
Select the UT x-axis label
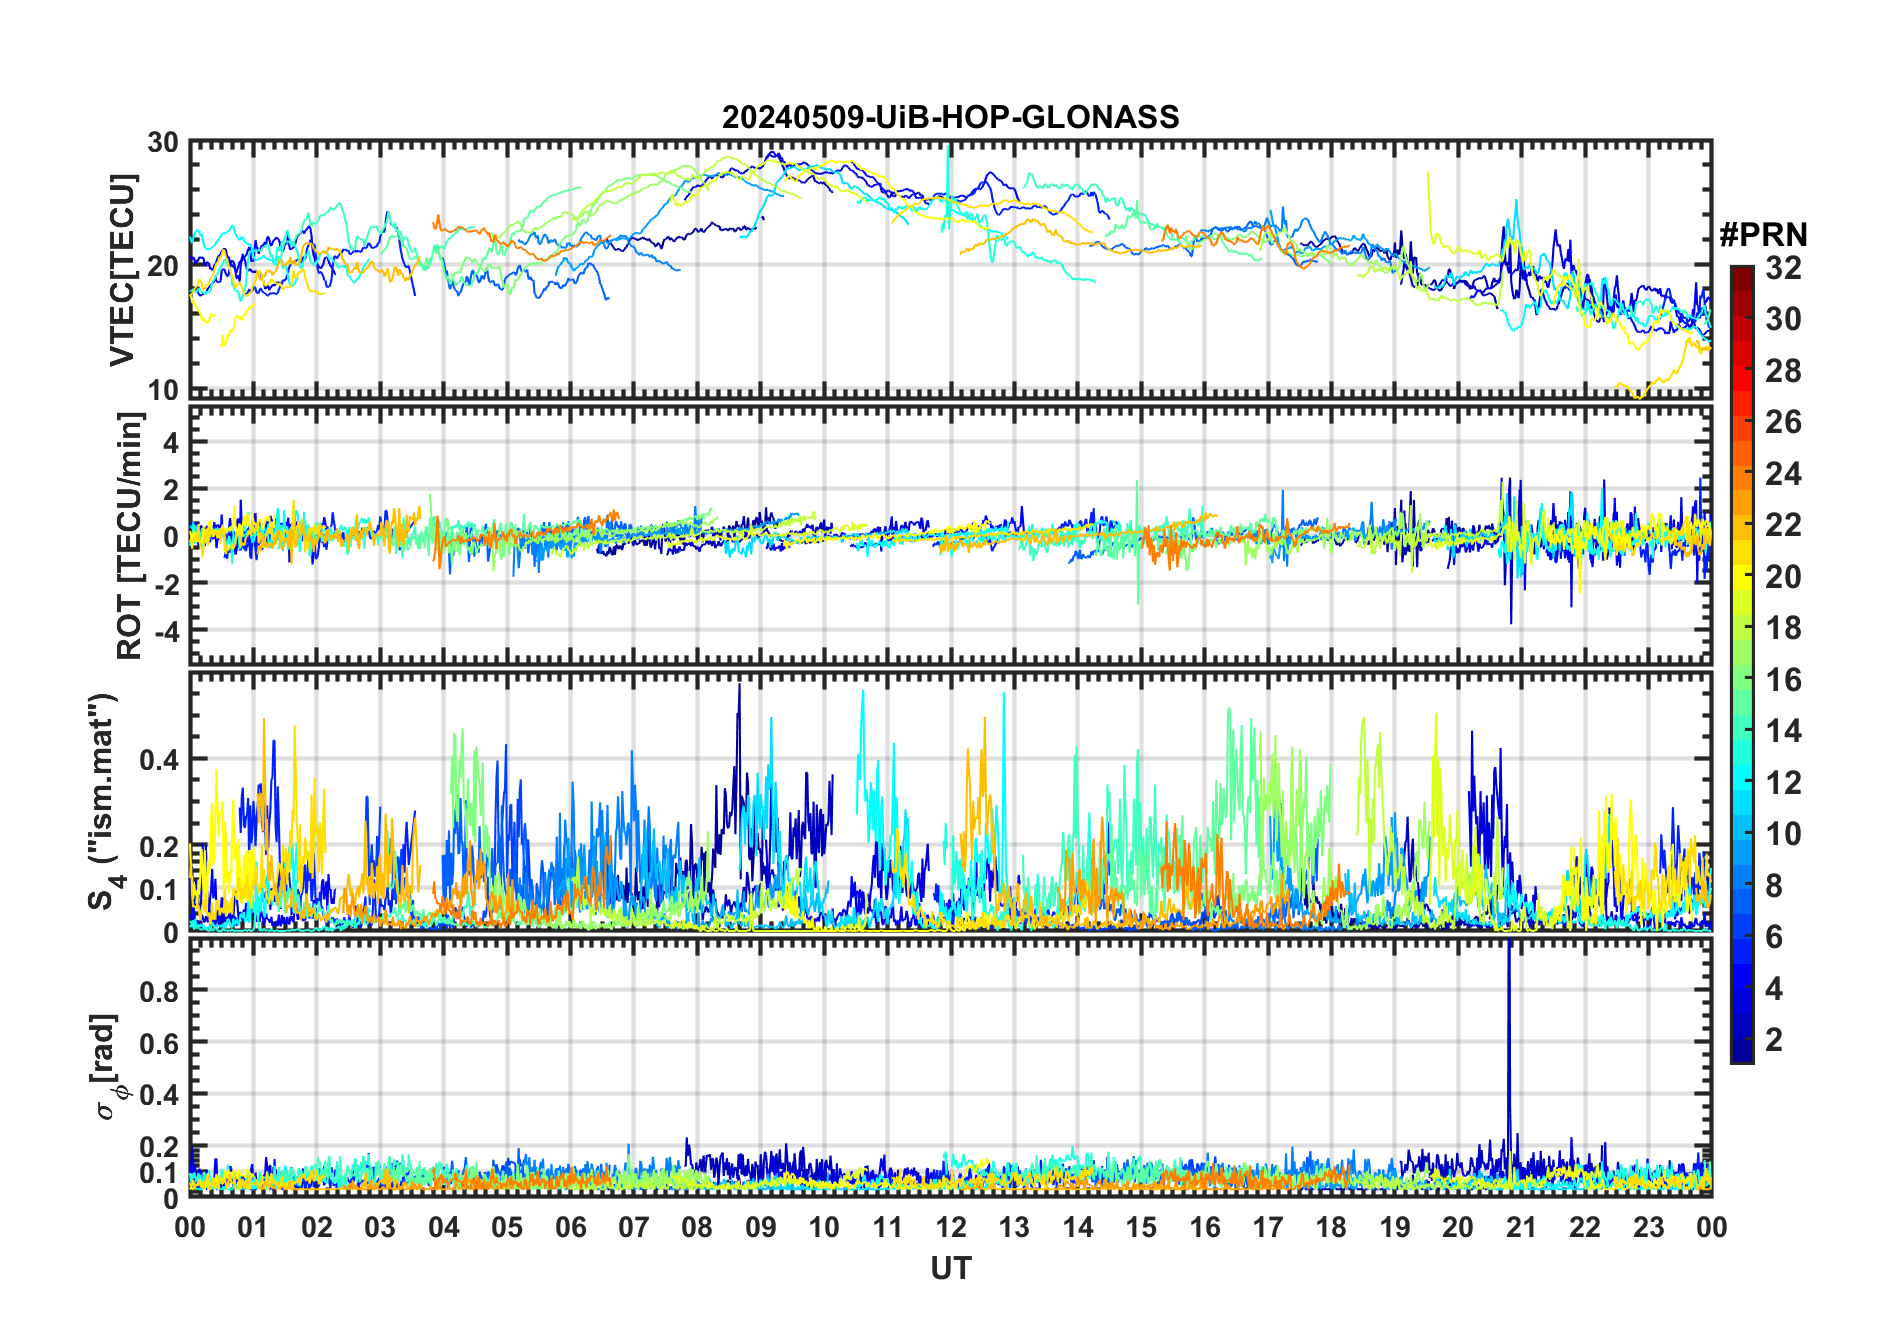[950, 1269]
